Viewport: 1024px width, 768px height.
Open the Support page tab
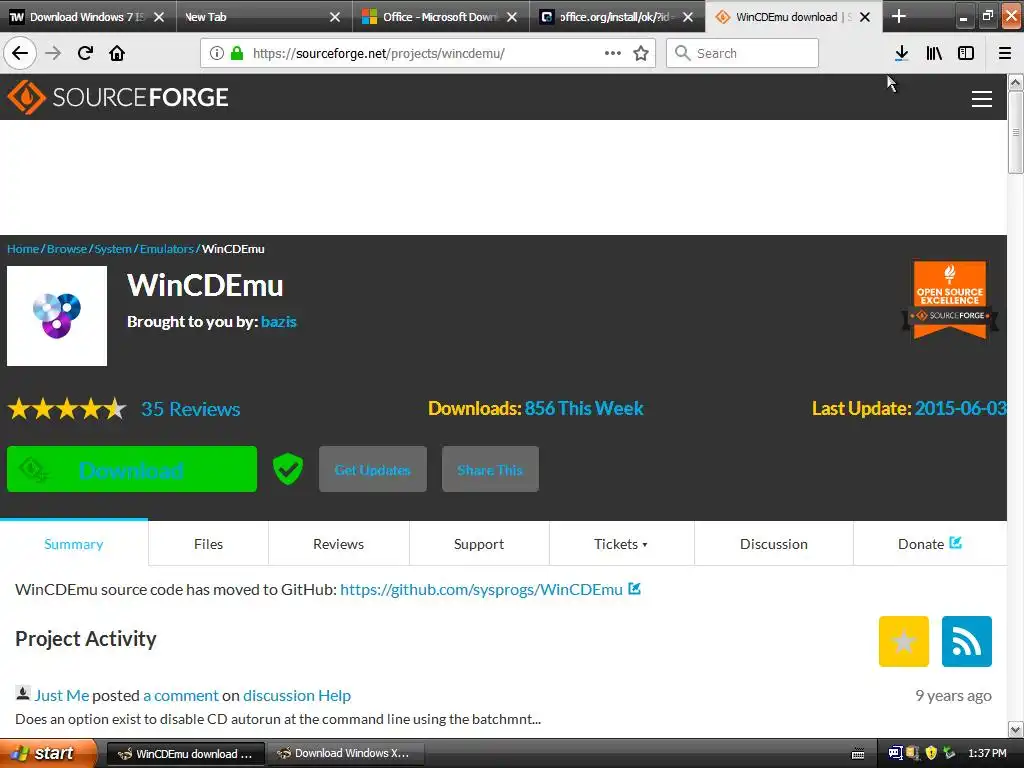point(479,543)
